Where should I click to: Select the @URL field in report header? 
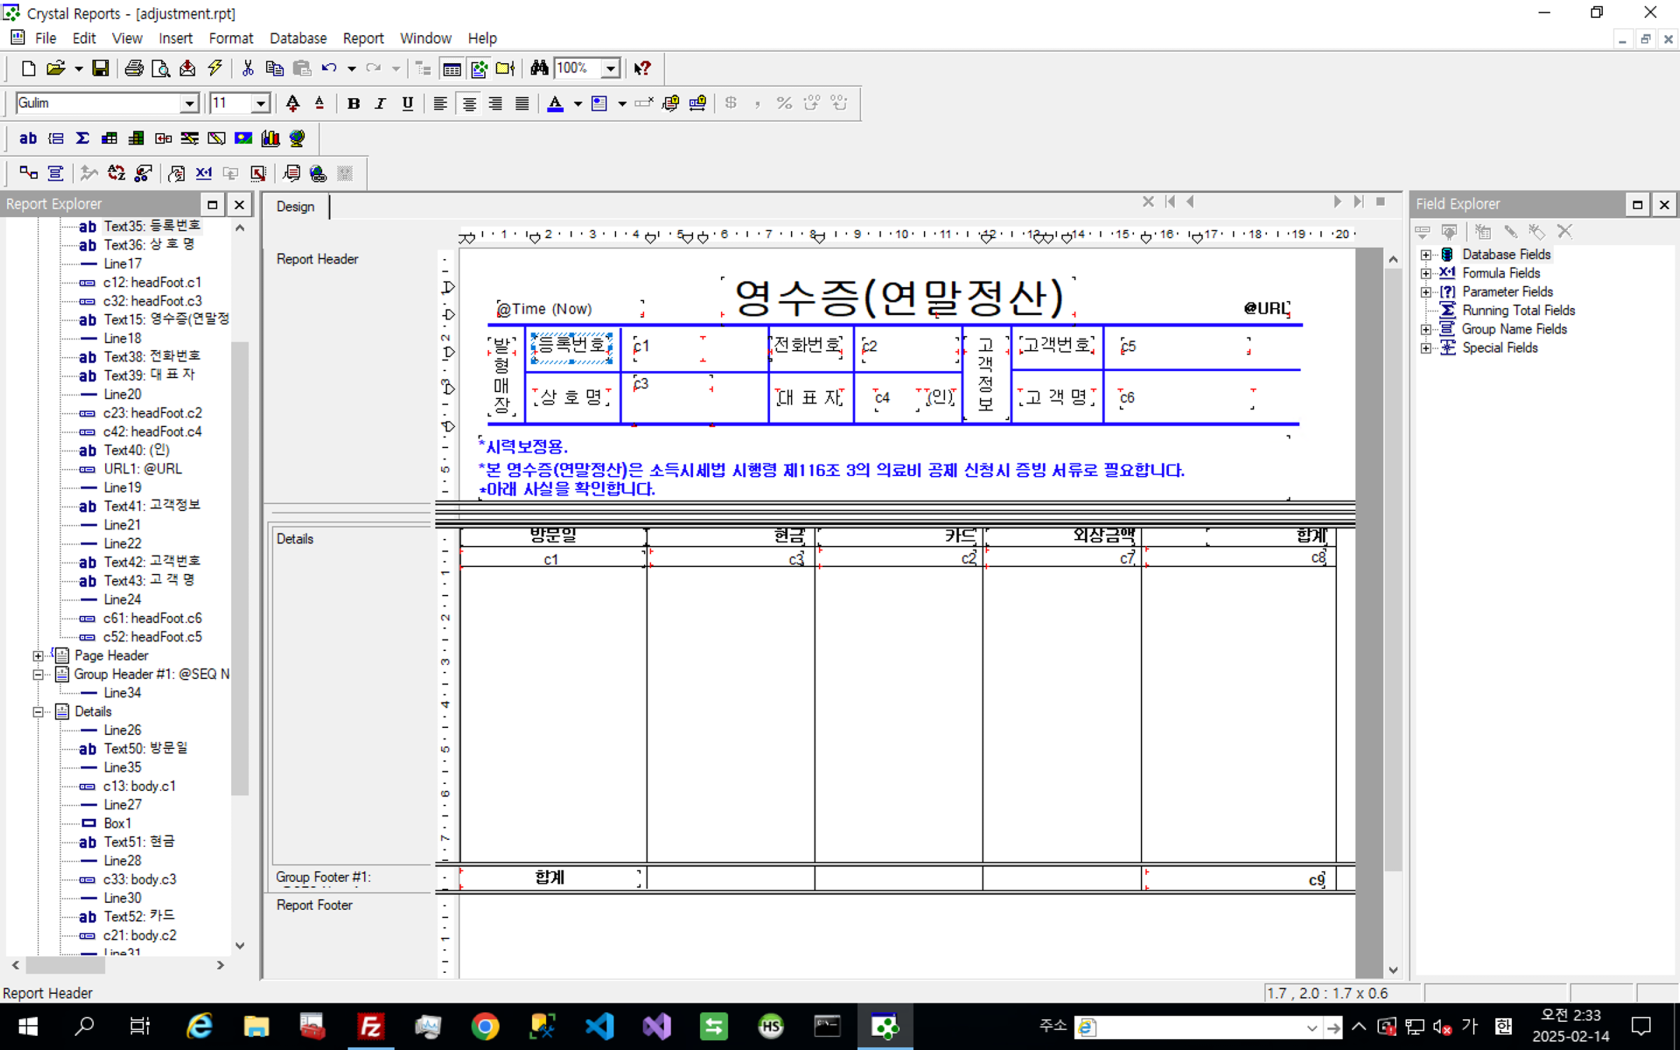click(x=1265, y=308)
